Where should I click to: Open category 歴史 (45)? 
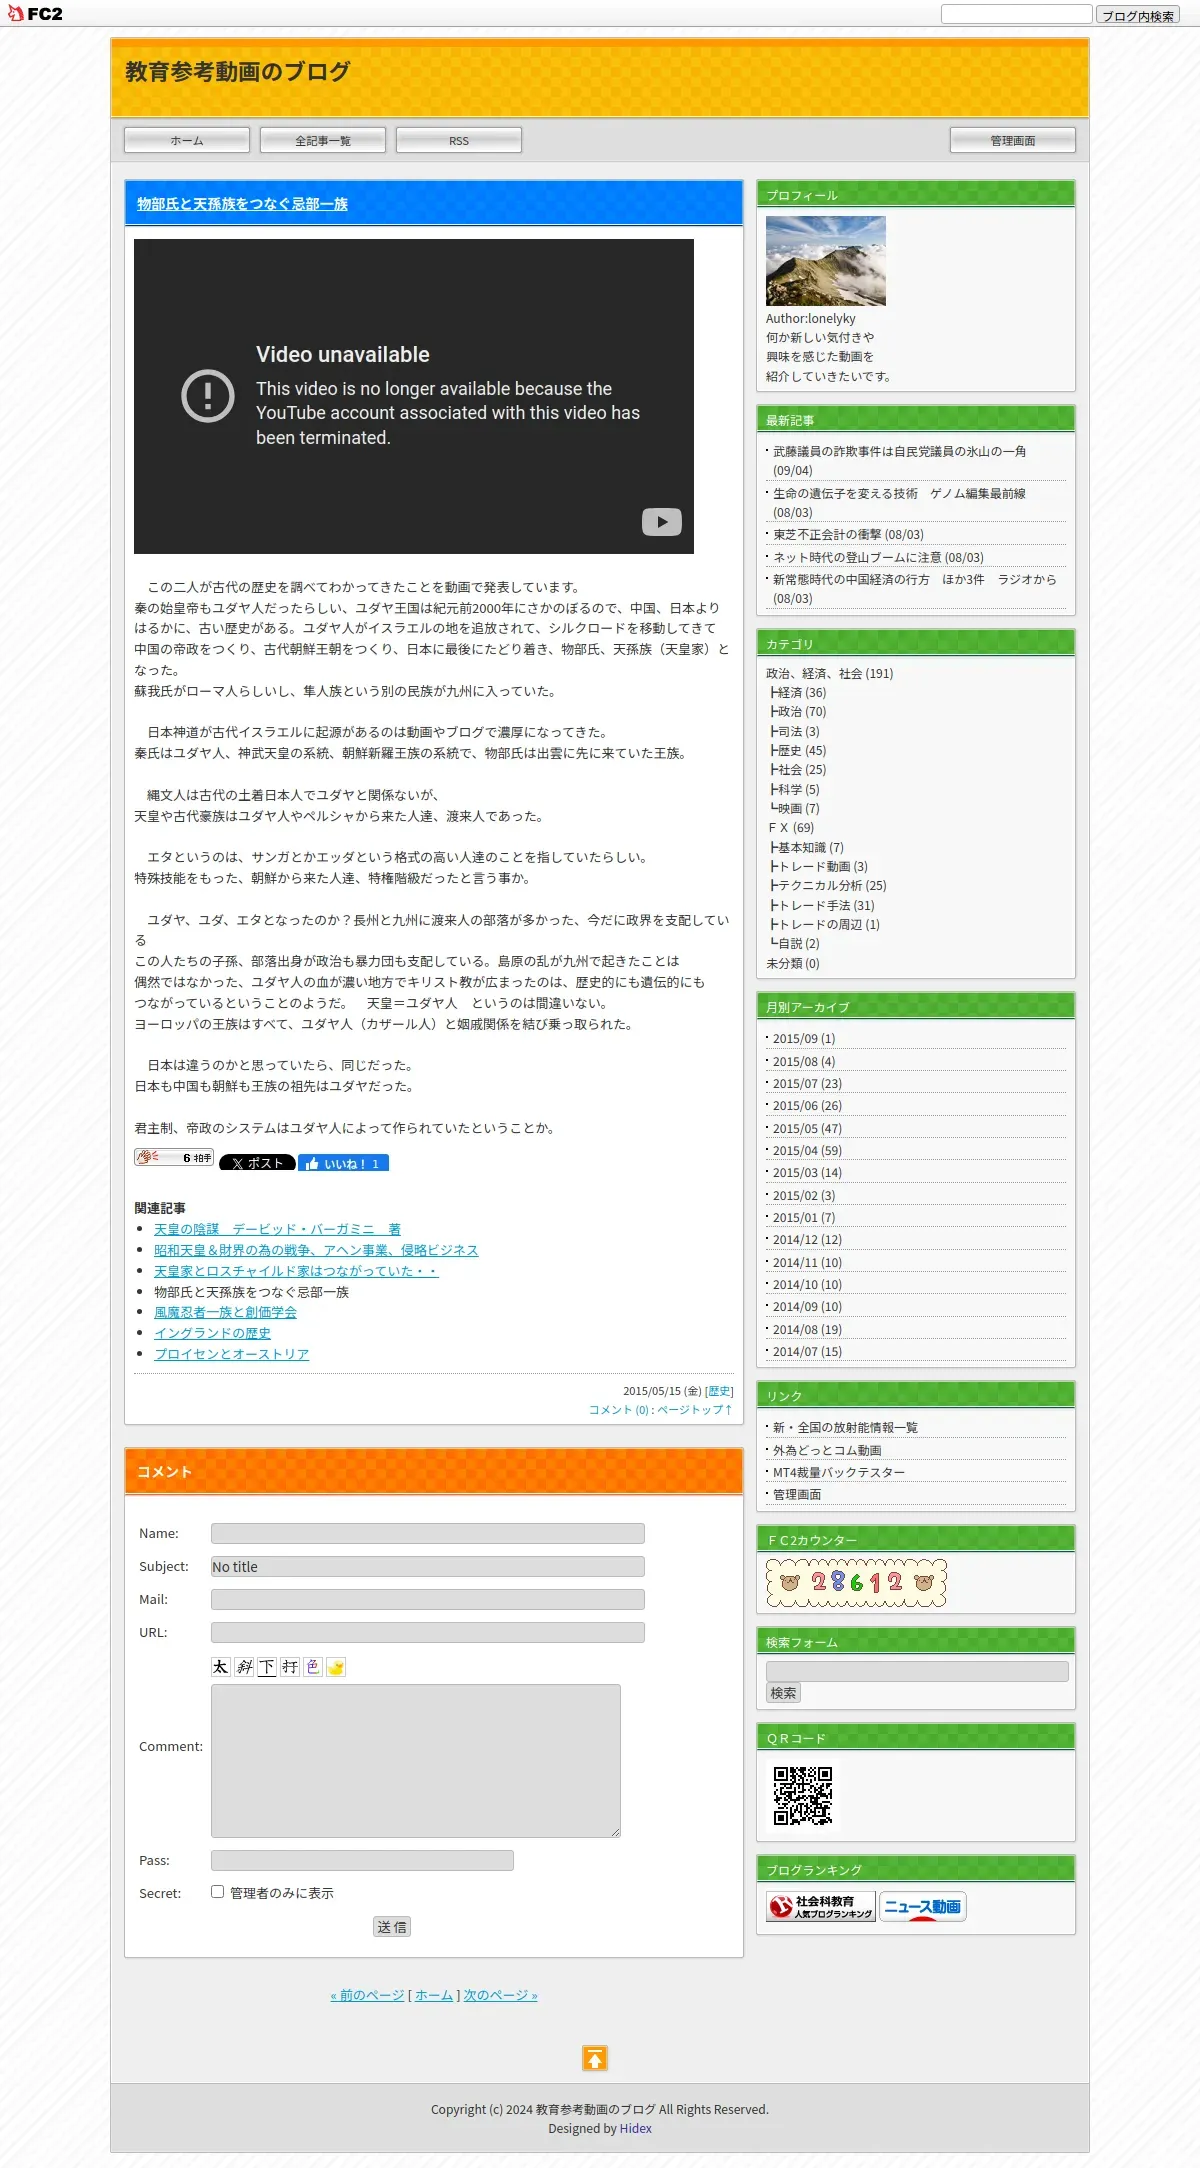pos(802,750)
